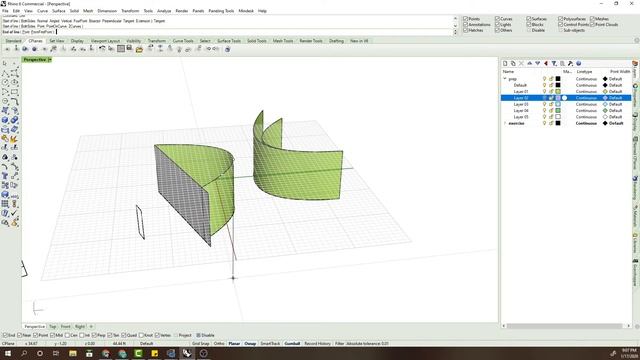Expand the bold bottom layer group

click(x=505, y=123)
